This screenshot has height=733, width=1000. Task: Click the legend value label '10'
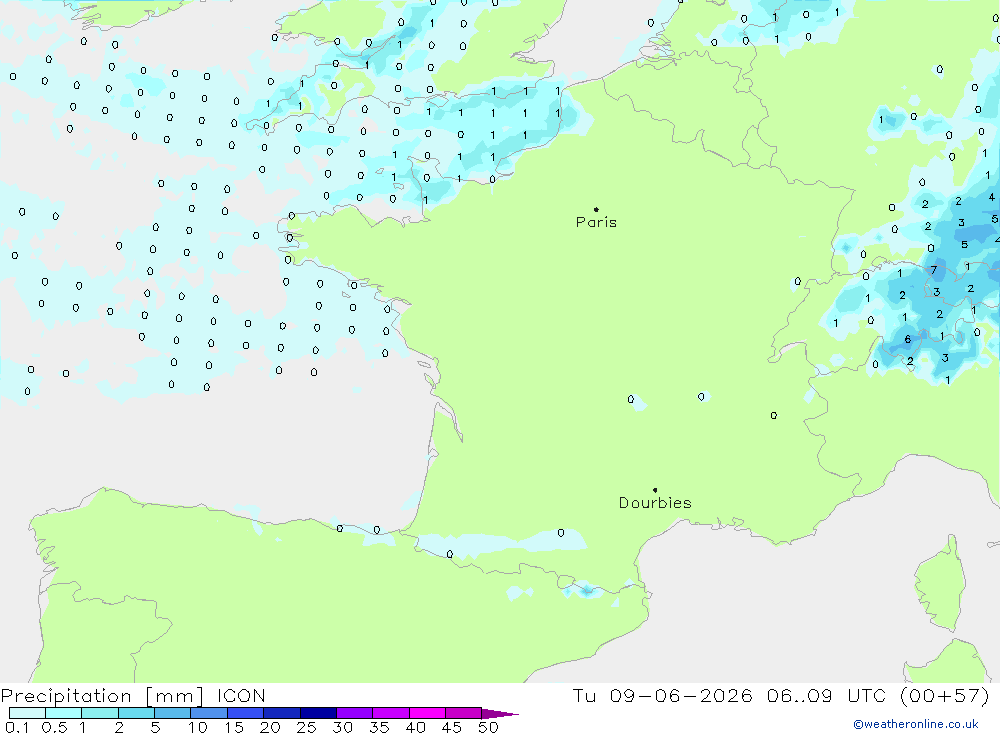tap(198, 727)
